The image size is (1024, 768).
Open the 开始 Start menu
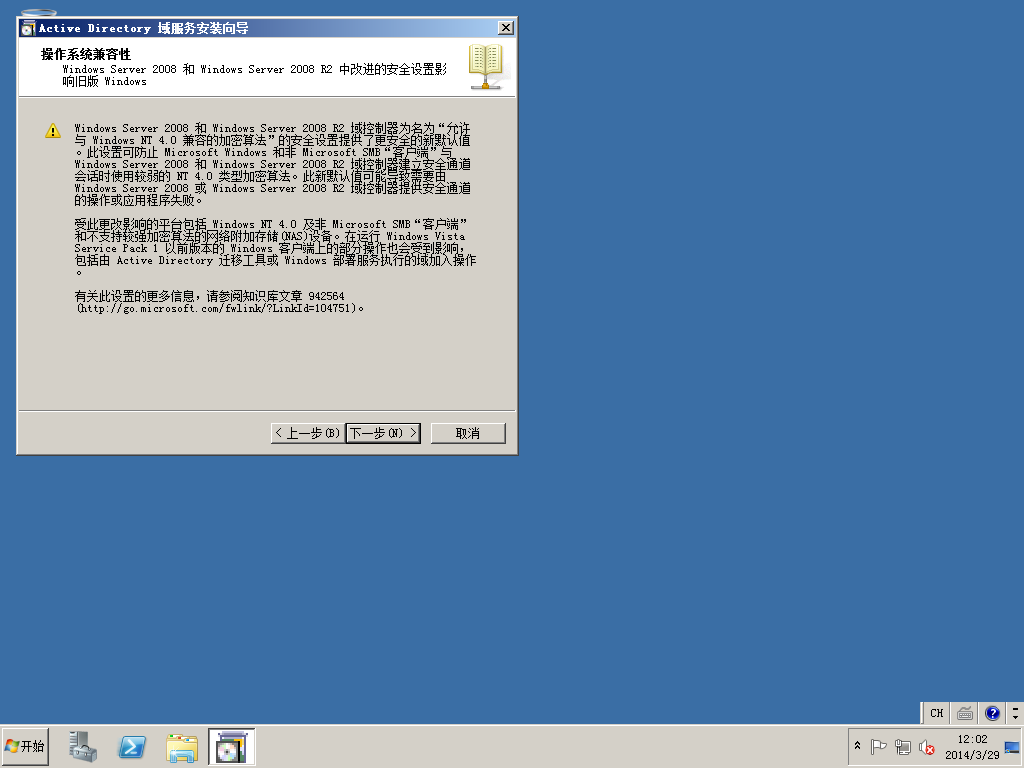coord(25,746)
